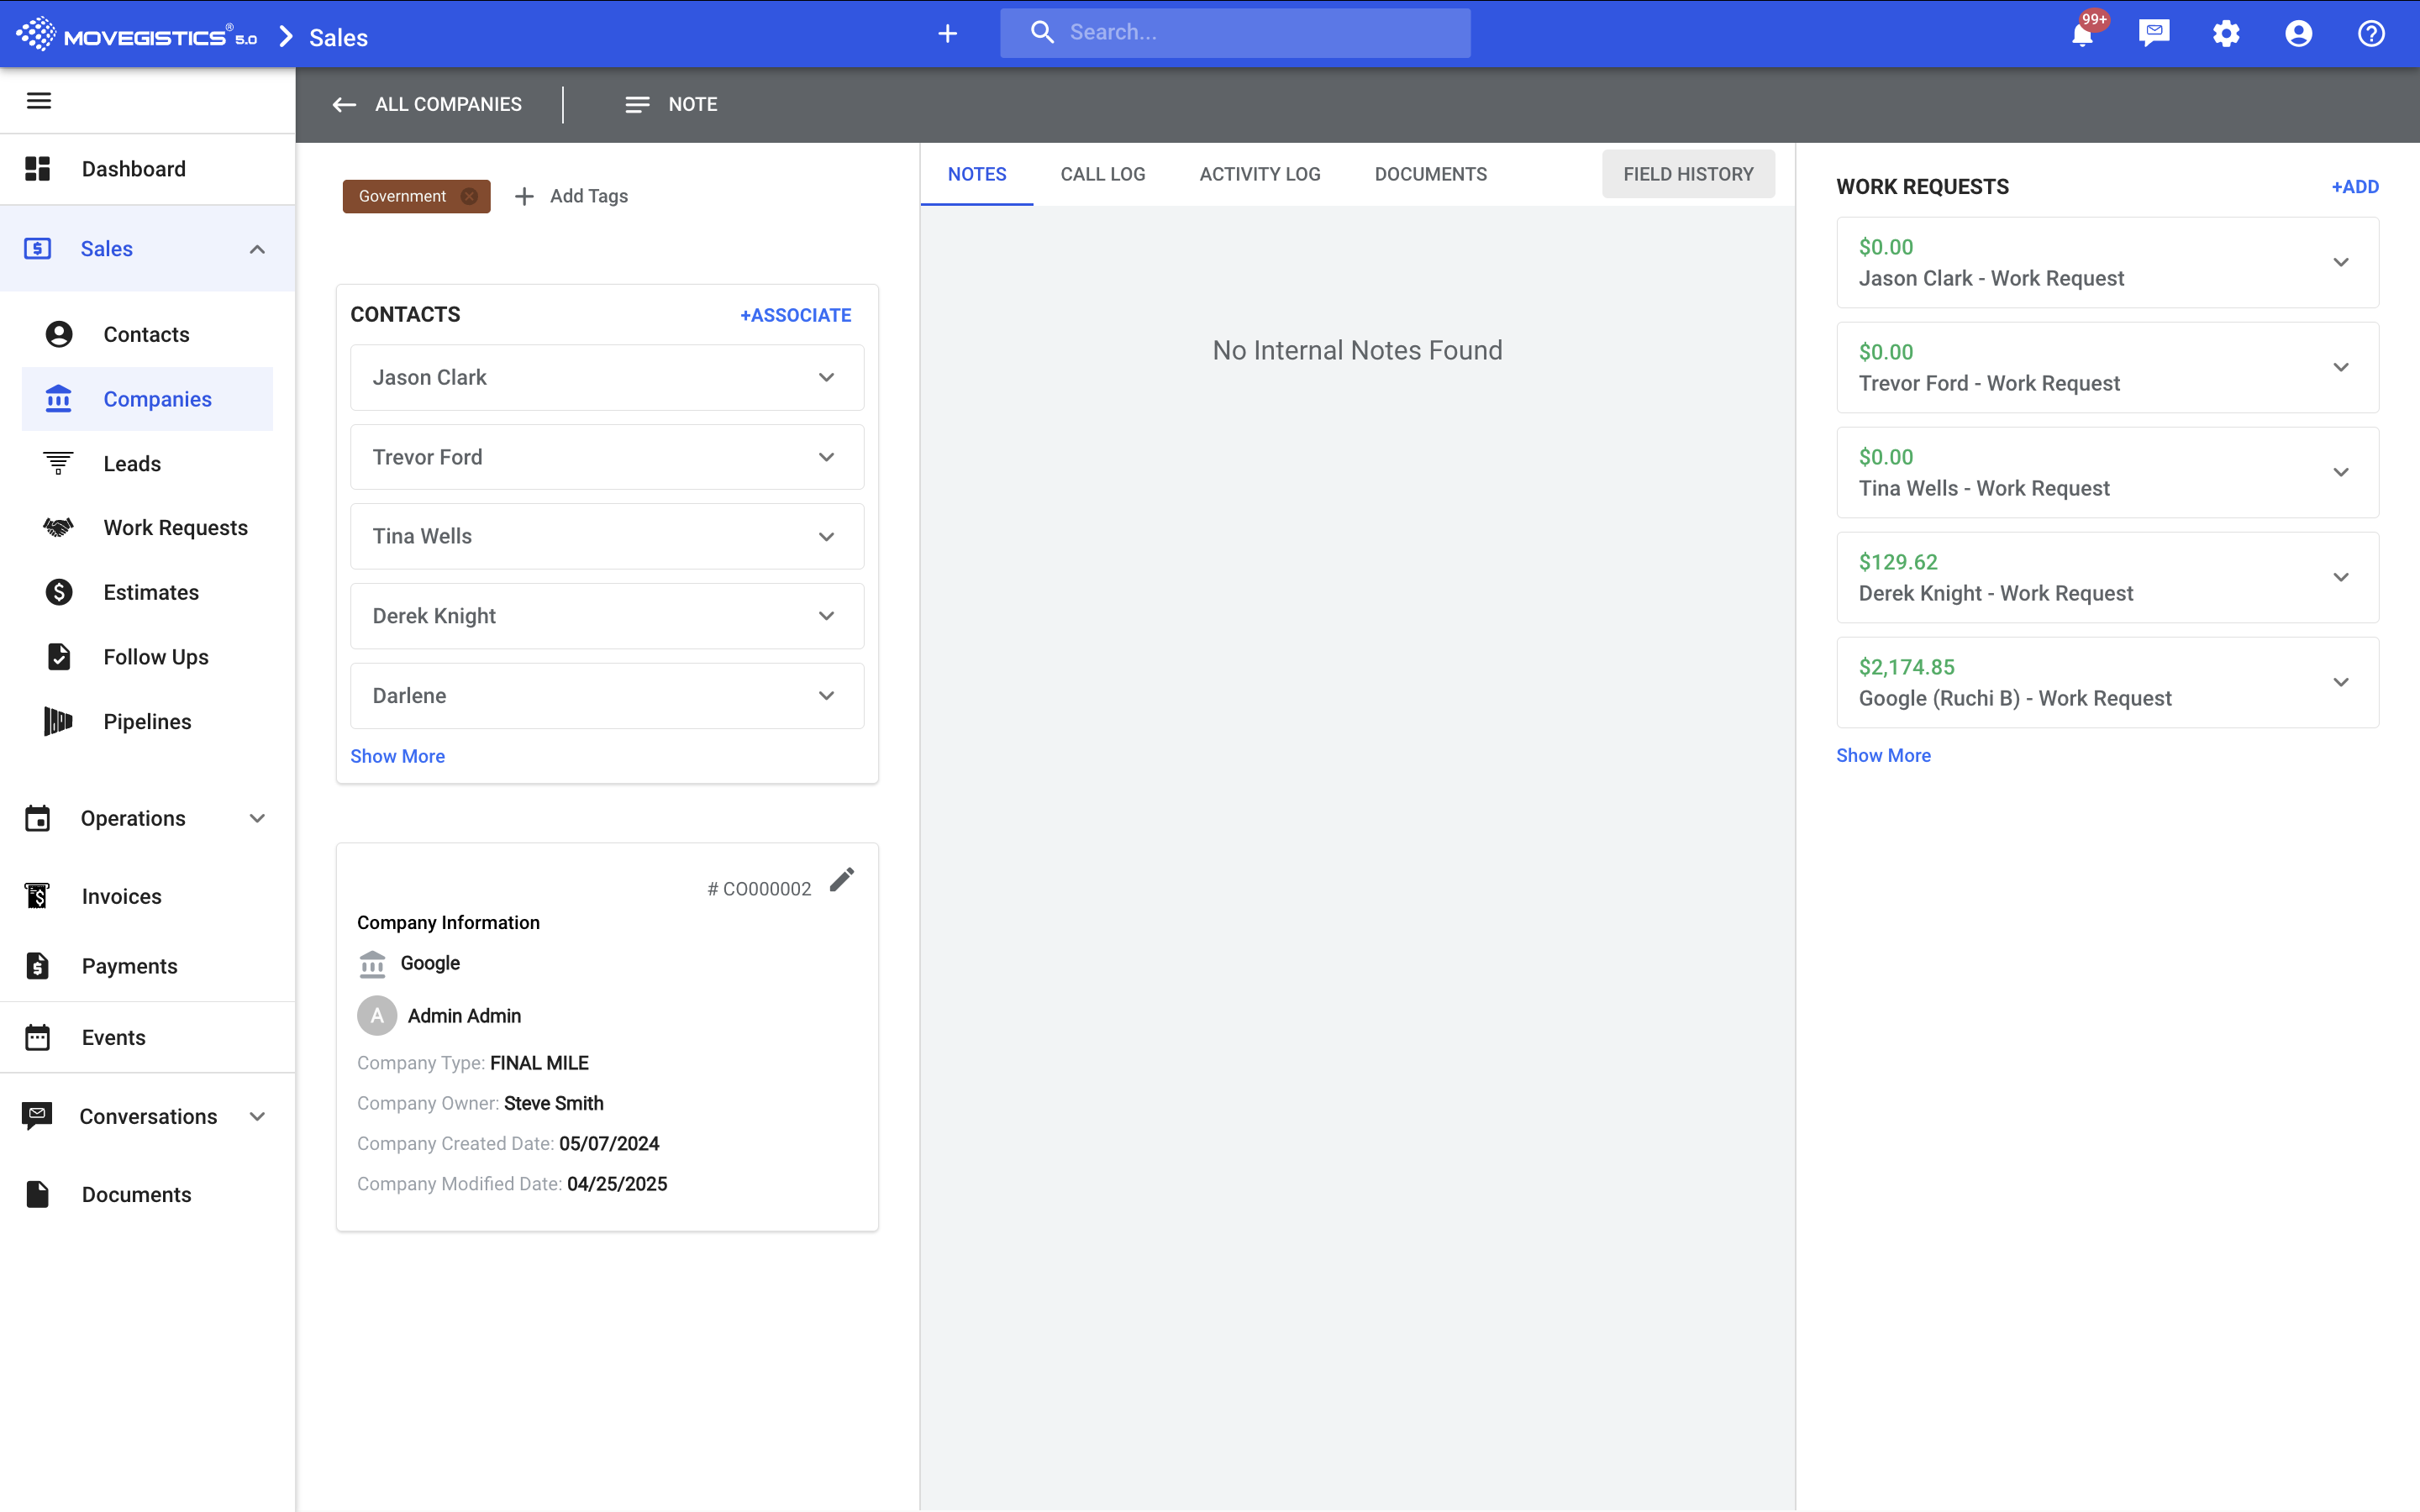
Task: Open the user account profile icon
Action: [2299, 34]
